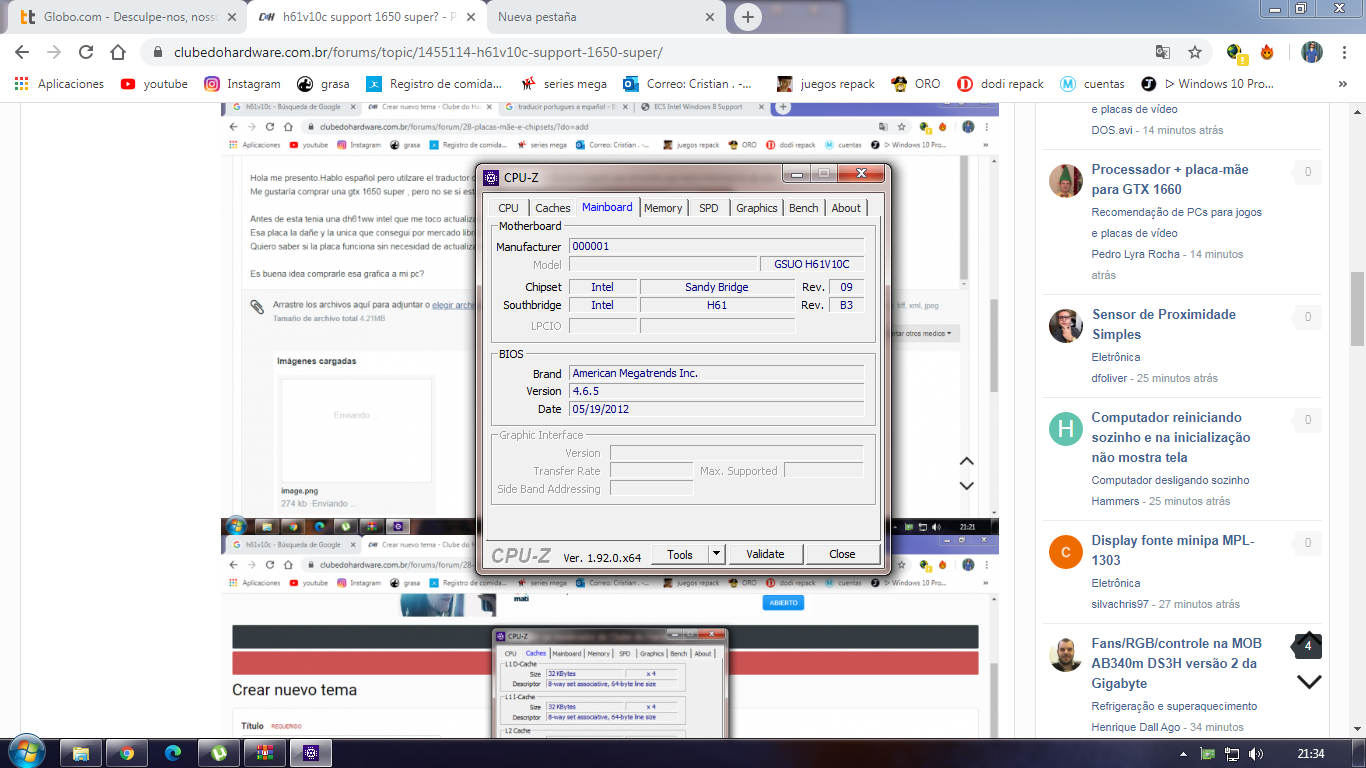The image size is (1366, 768).
Task: Open the grasa bookmark
Action: tap(323, 84)
